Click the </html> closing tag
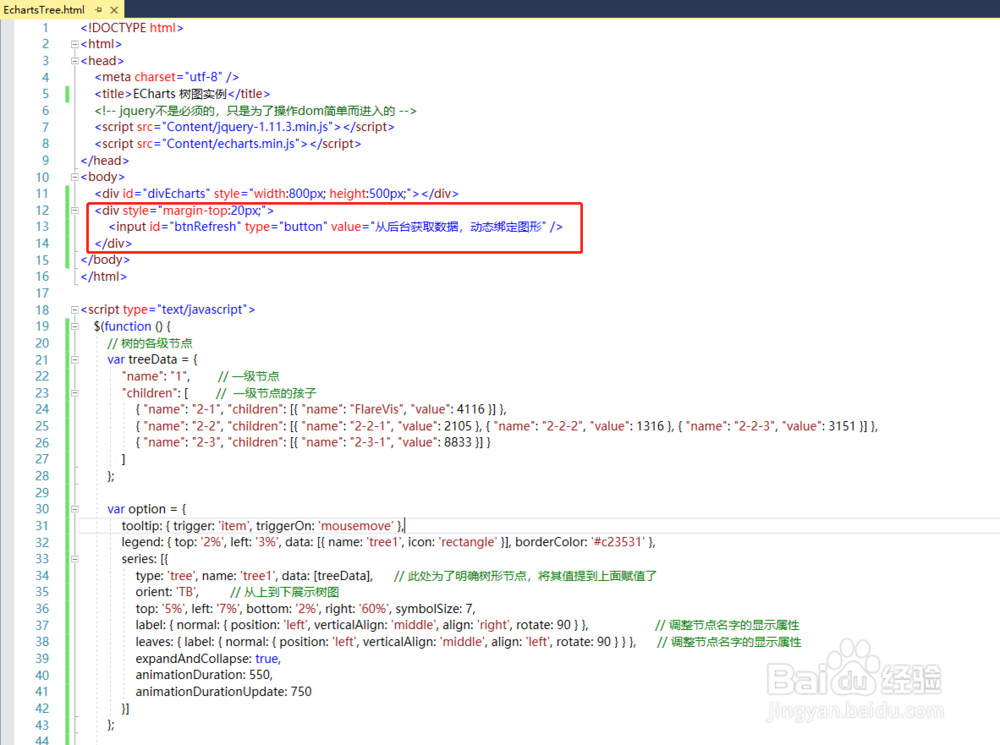1000x745 pixels. point(103,276)
